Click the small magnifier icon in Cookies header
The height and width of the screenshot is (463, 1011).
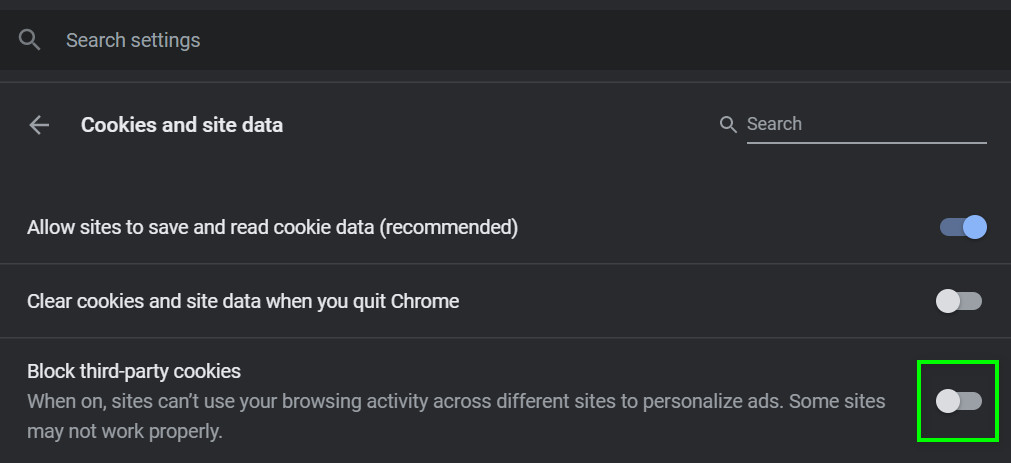tap(728, 125)
